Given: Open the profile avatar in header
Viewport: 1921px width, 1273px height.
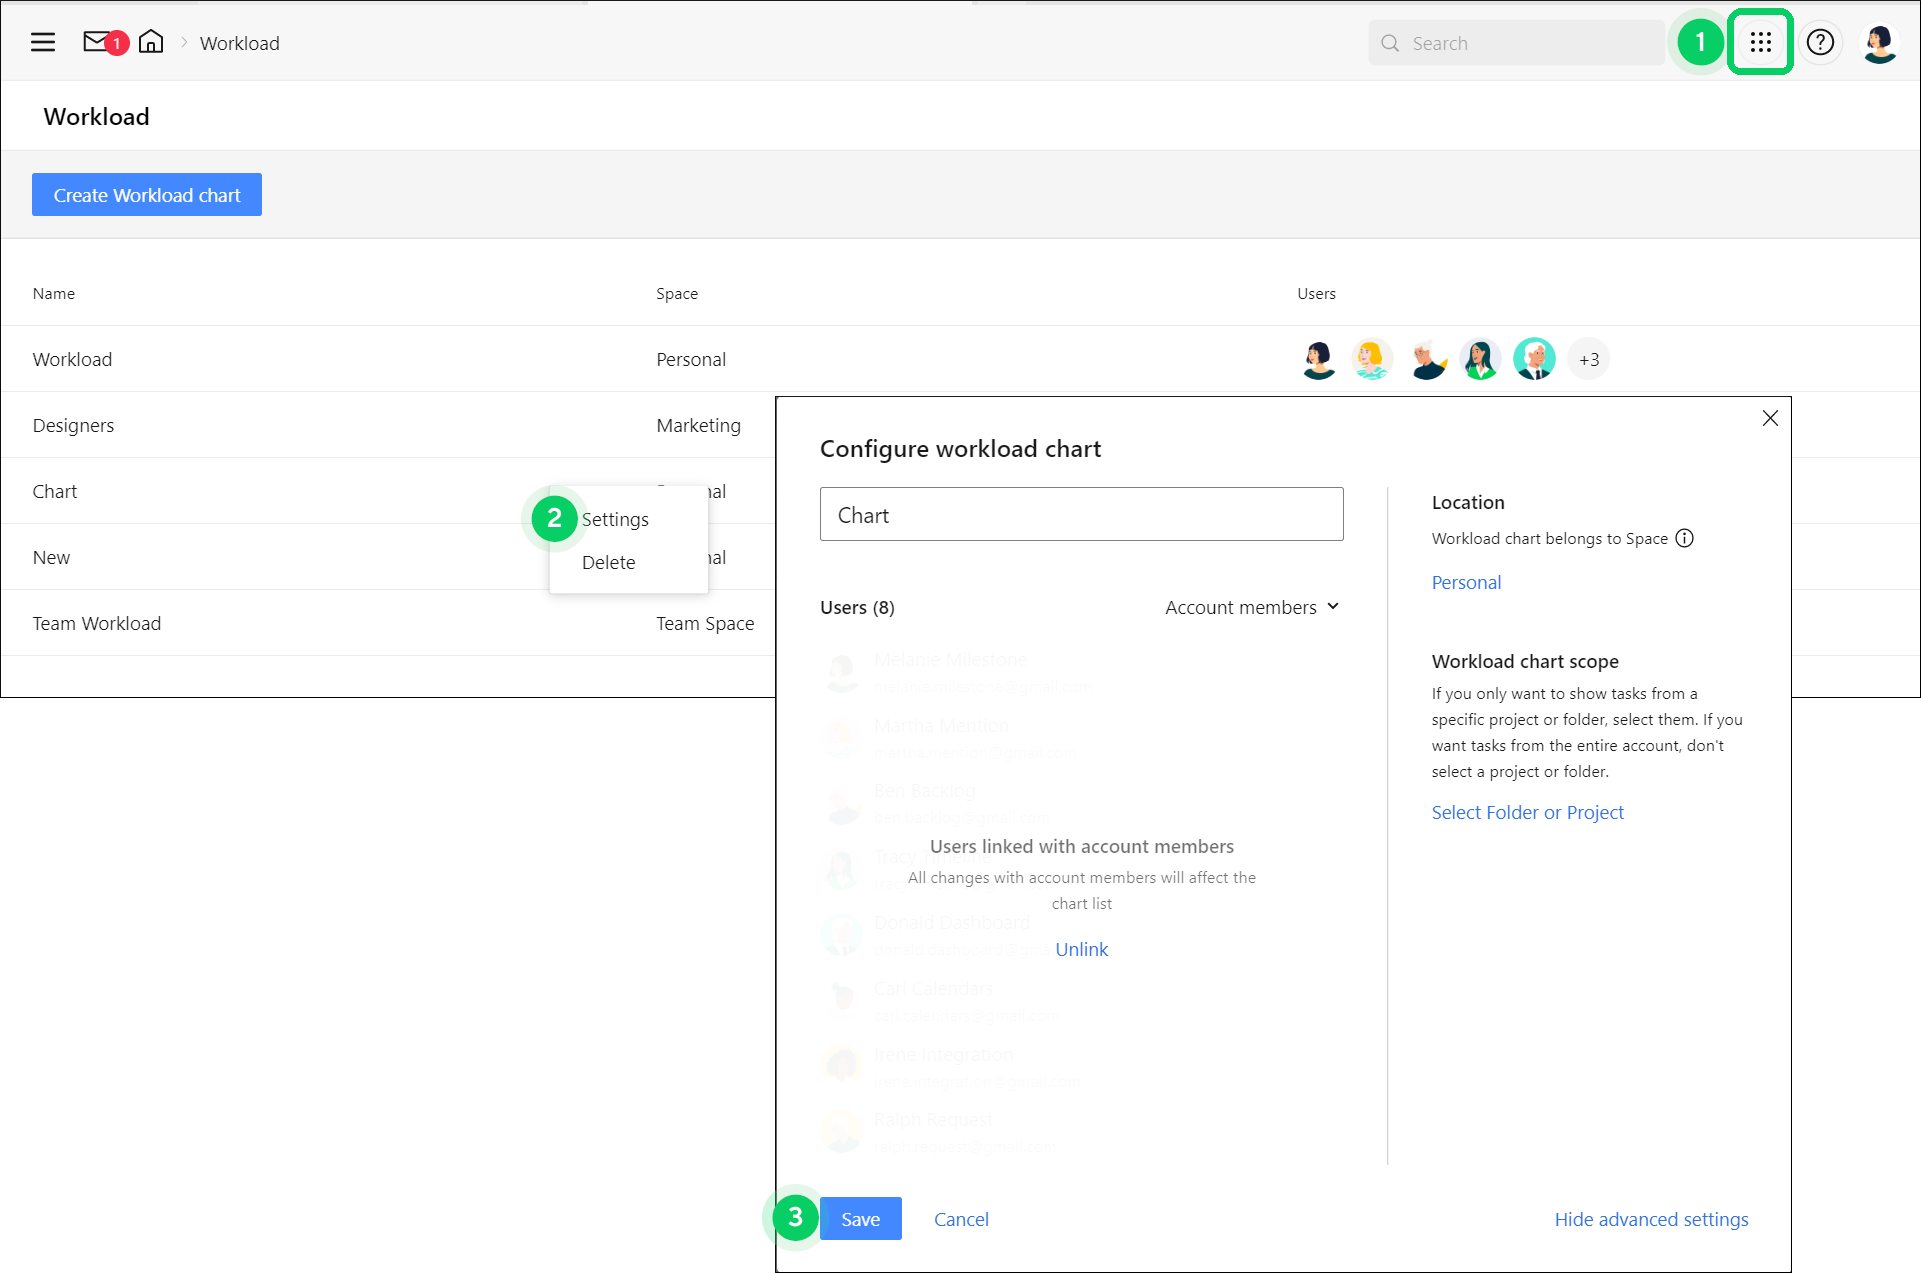Looking at the screenshot, I should tap(1879, 43).
